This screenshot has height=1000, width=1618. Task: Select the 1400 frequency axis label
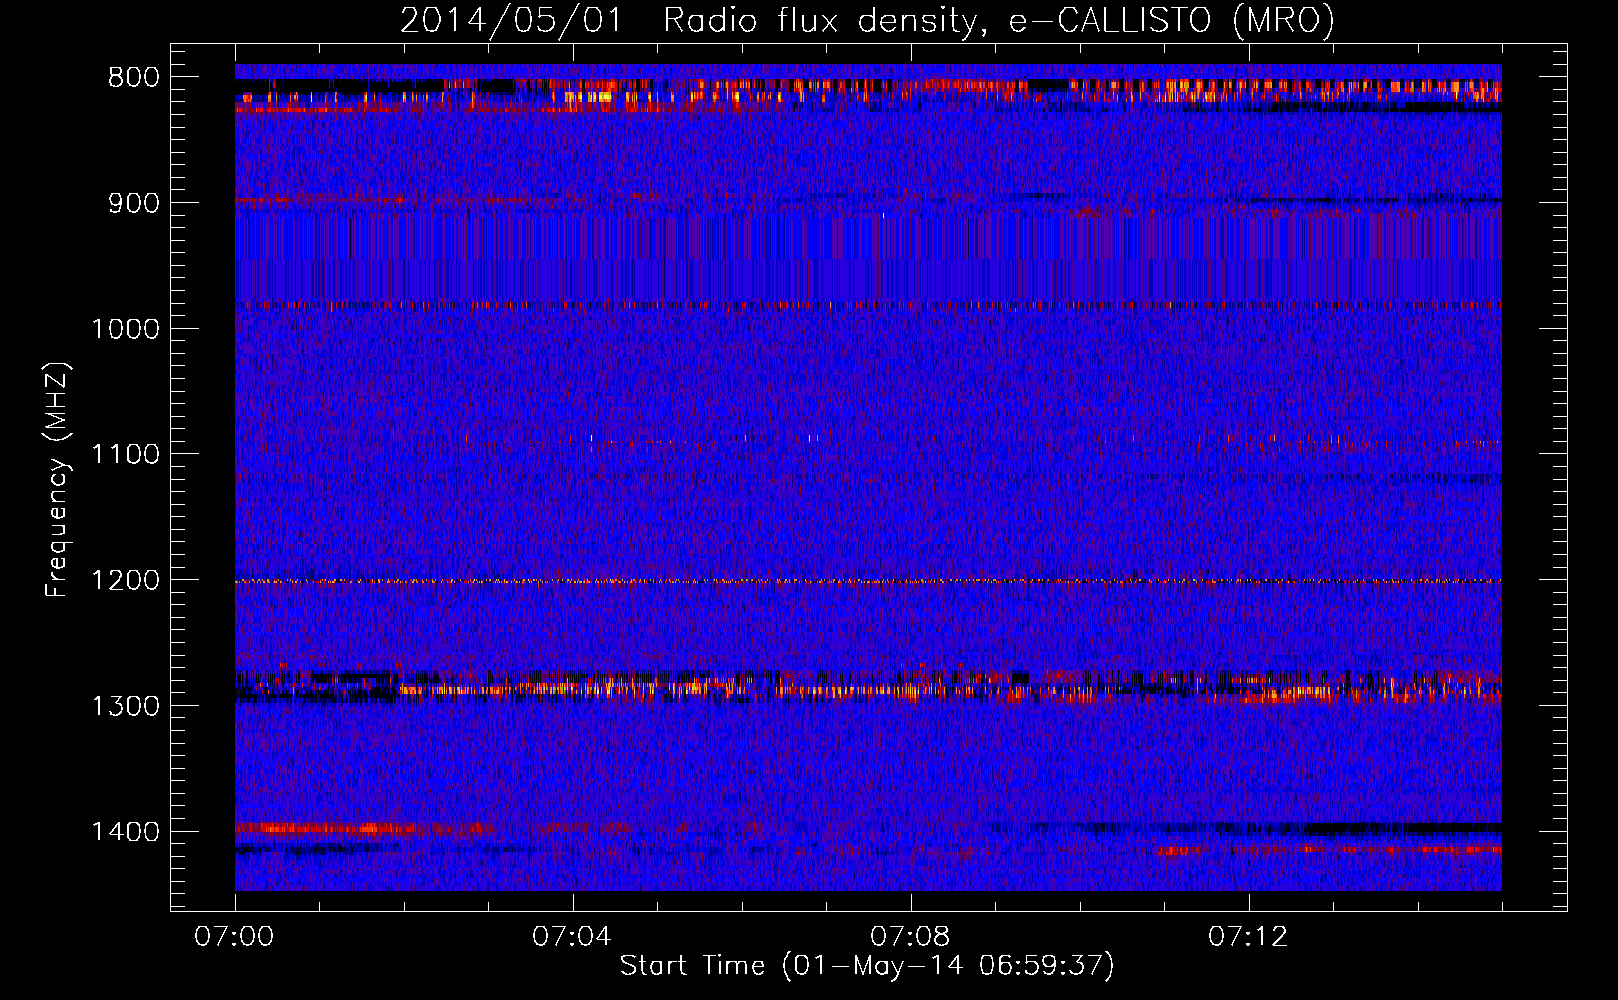[125, 832]
